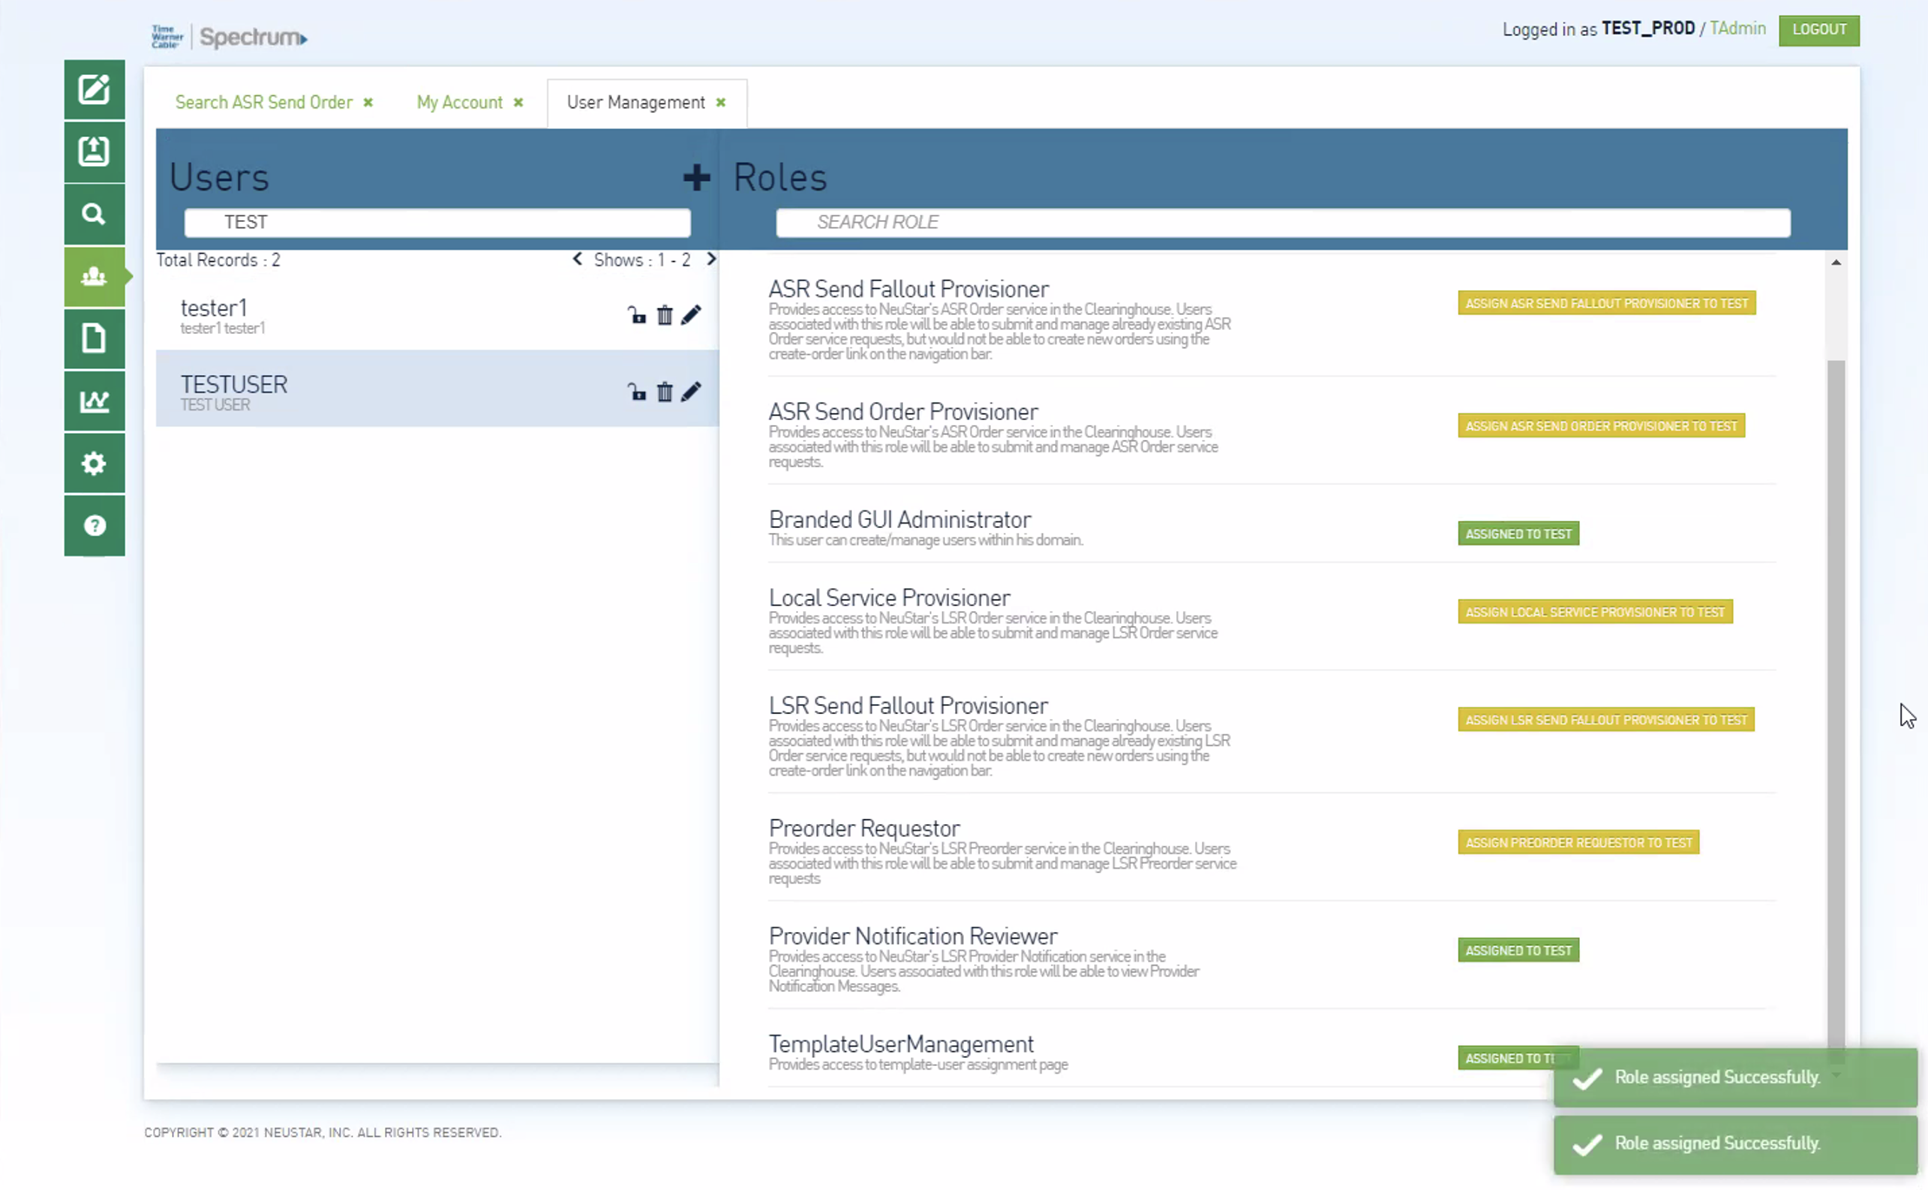
Task: Close the User Management tab
Action: tap(720, 102)
